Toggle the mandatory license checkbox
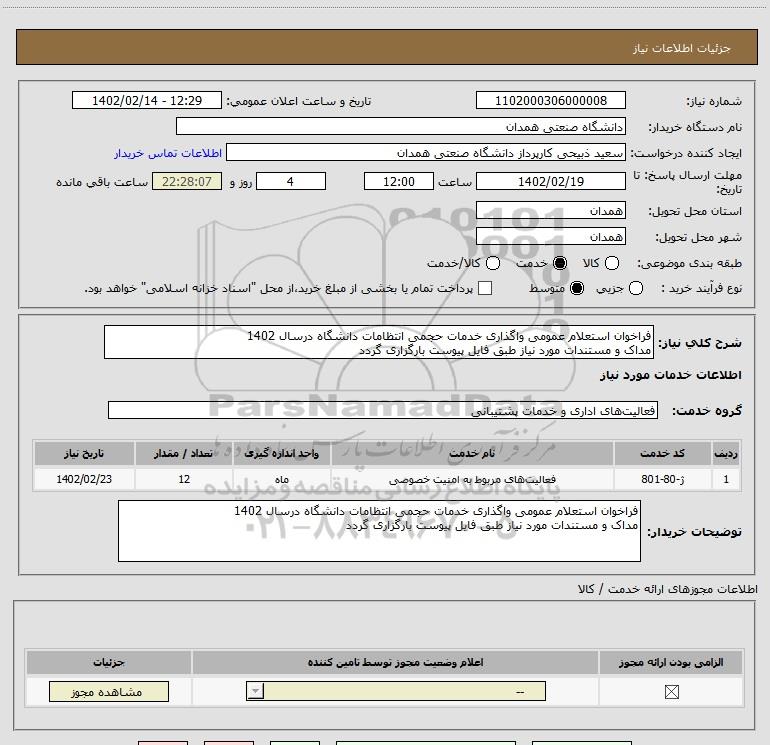770x745 pixels. coord(671,692)
